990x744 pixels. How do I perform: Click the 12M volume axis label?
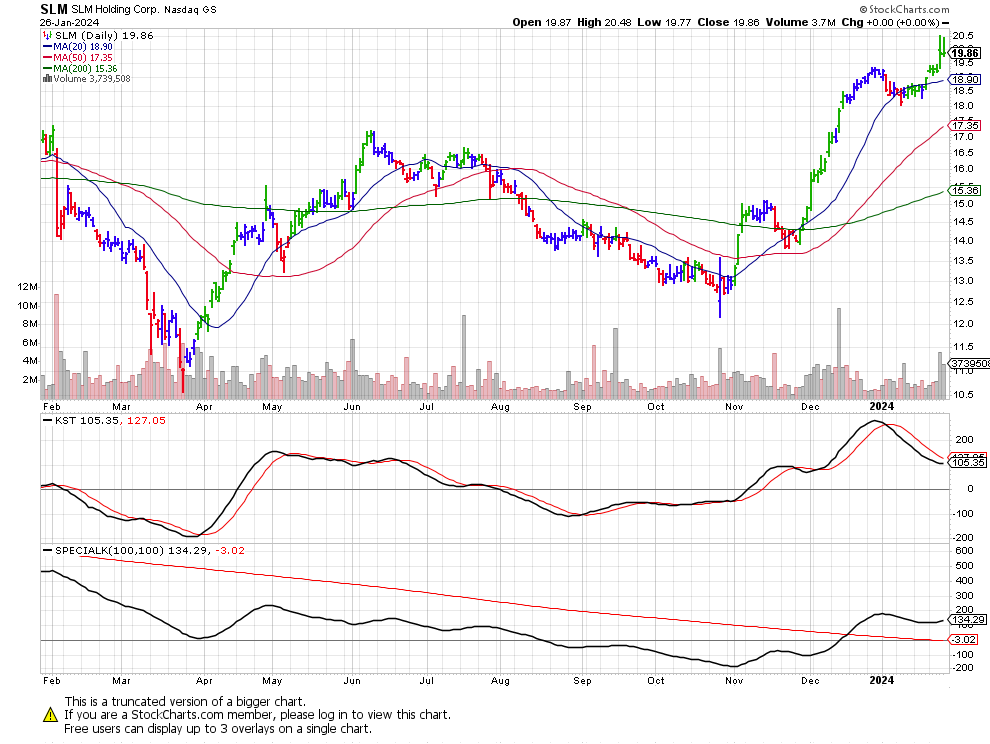[28, 287]
